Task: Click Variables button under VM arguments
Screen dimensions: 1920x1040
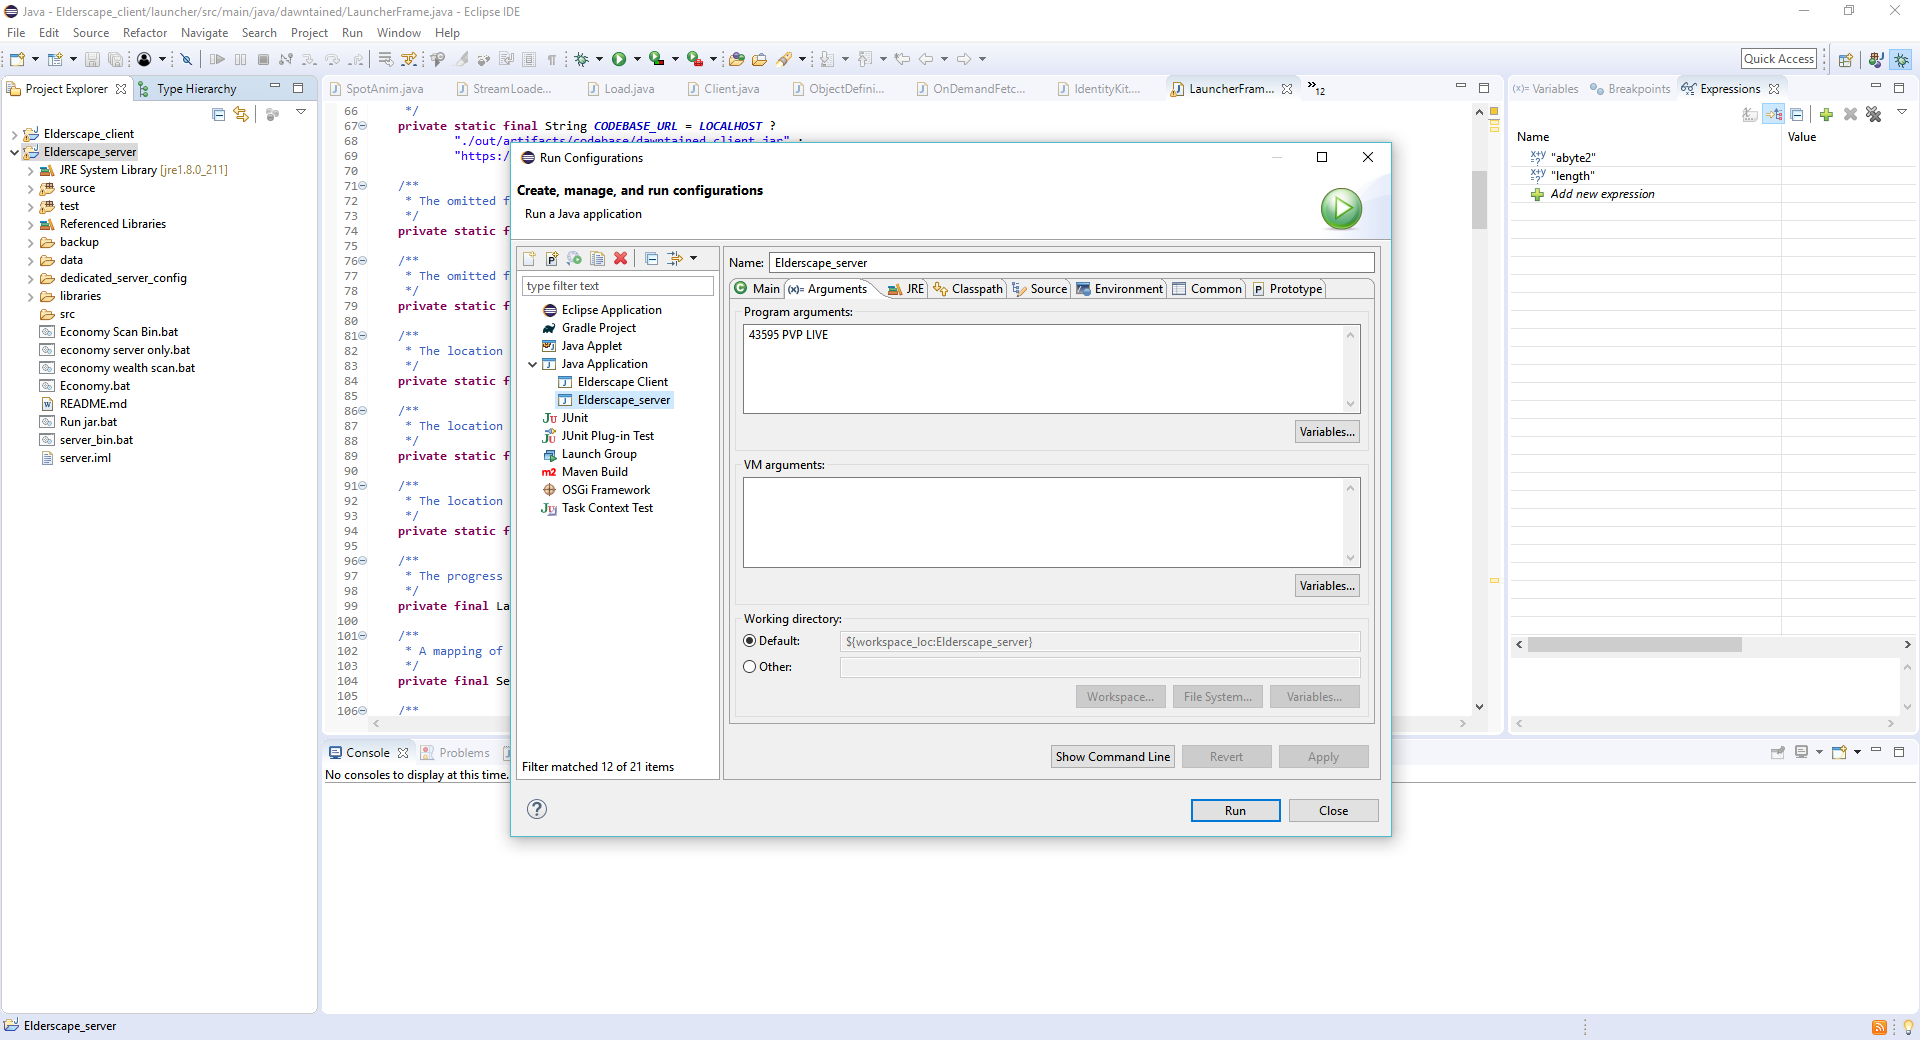Action: (1327, 586)
